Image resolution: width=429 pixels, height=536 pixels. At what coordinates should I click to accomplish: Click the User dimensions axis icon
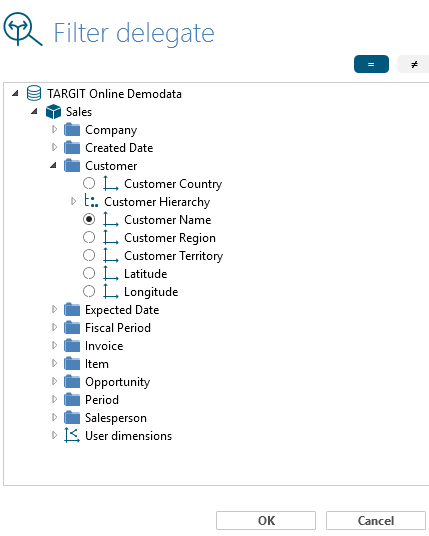72,436
